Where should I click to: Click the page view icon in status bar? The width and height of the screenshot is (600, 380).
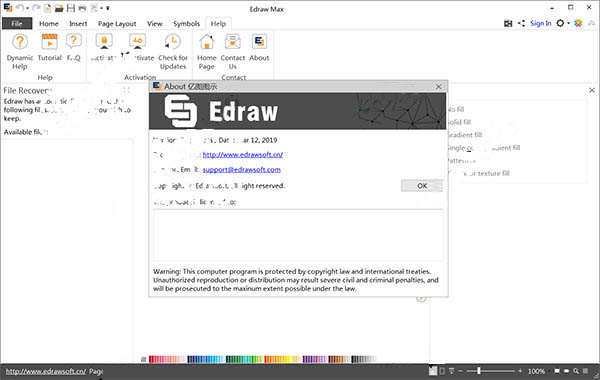tap(433, 371)
